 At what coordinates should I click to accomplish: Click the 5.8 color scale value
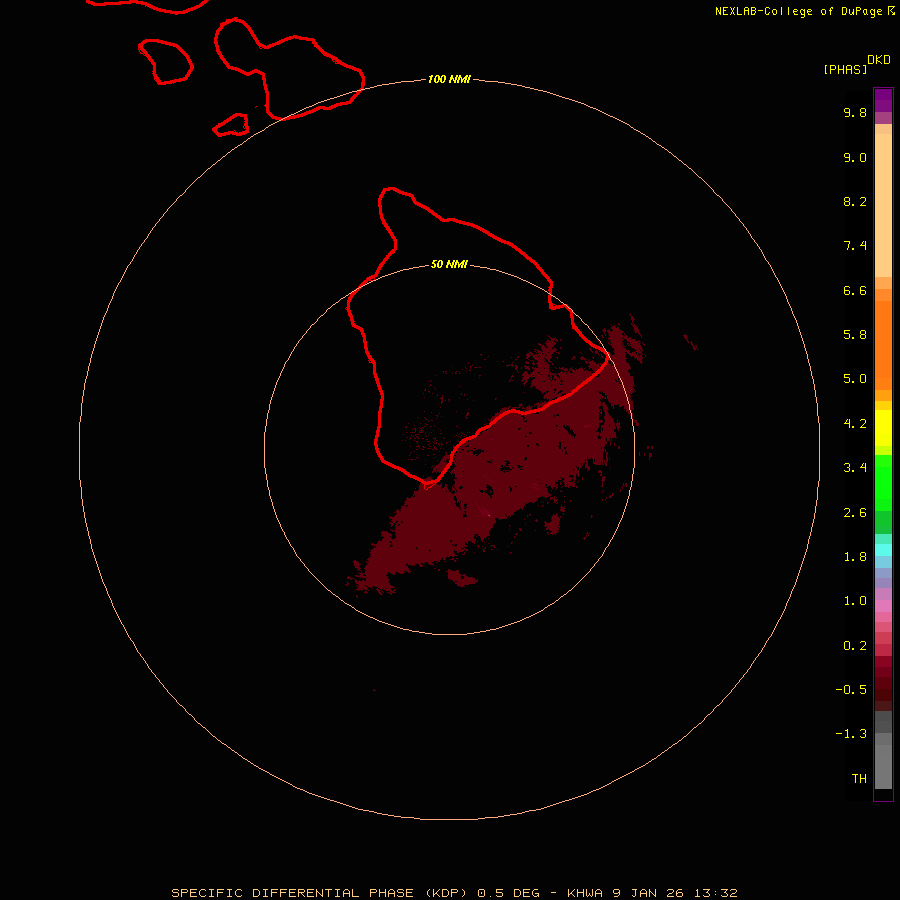click(855, 335)
